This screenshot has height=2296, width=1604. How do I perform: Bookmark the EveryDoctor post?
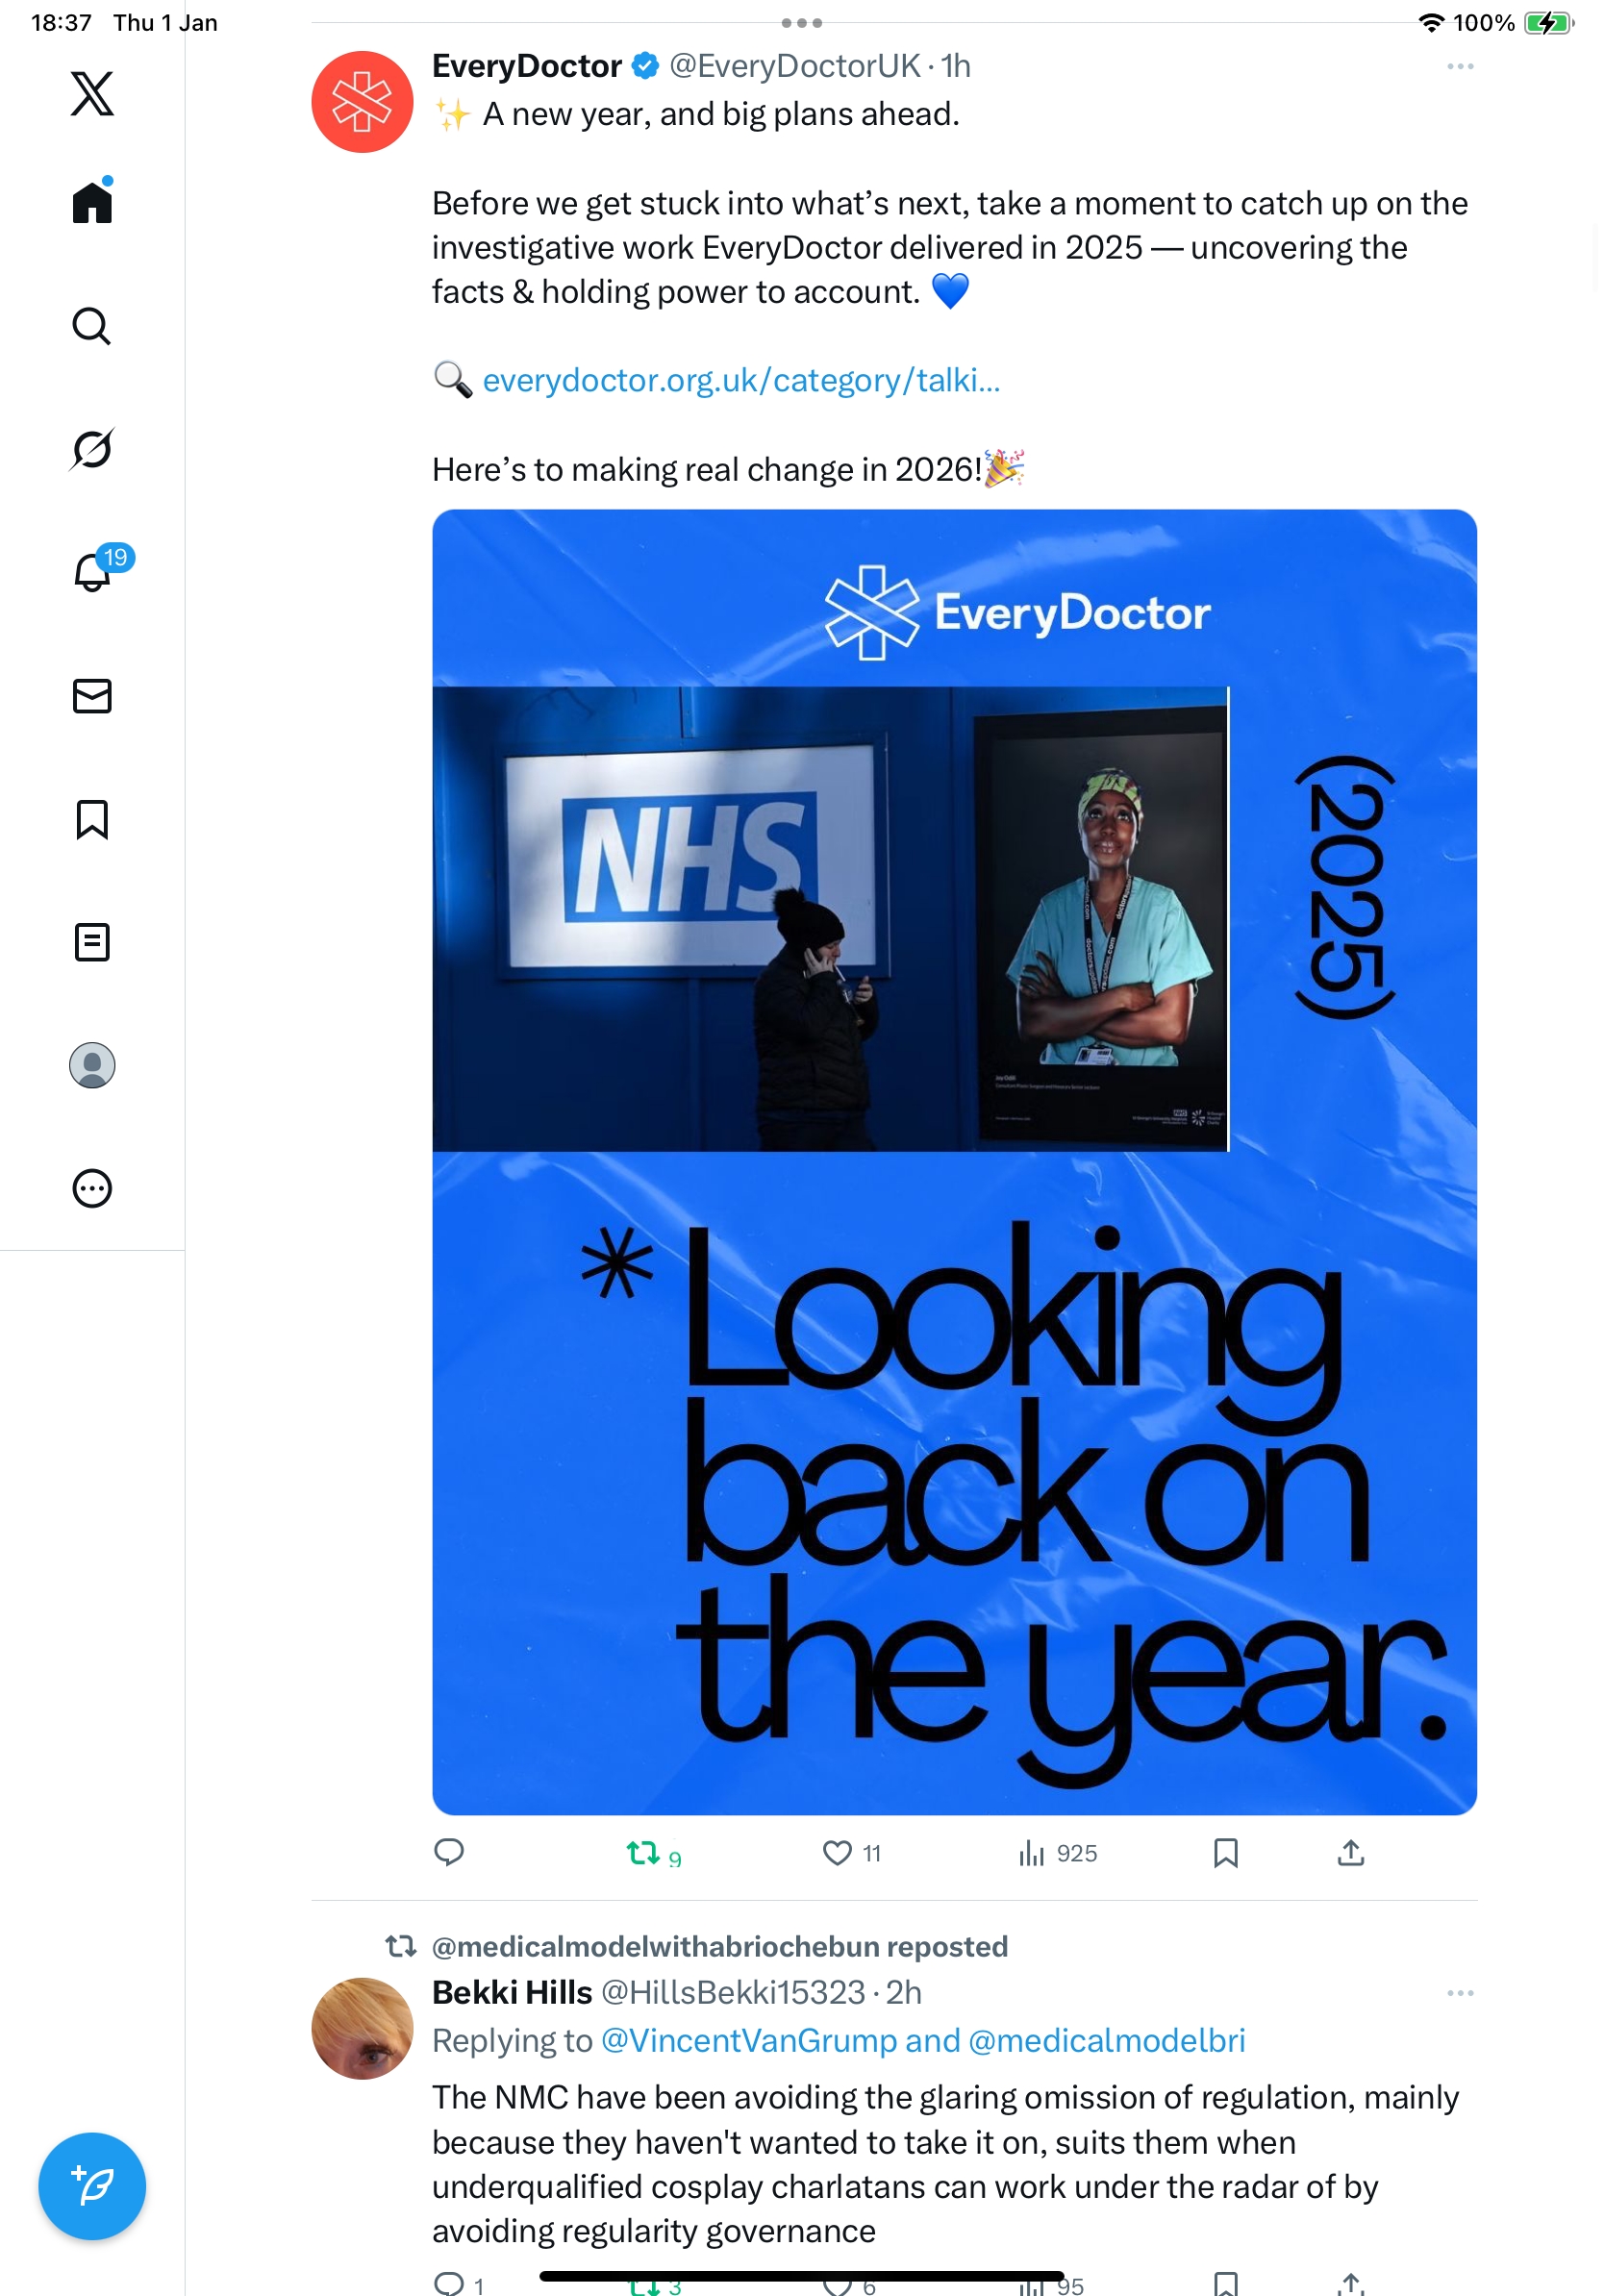coord(1225,1853)
